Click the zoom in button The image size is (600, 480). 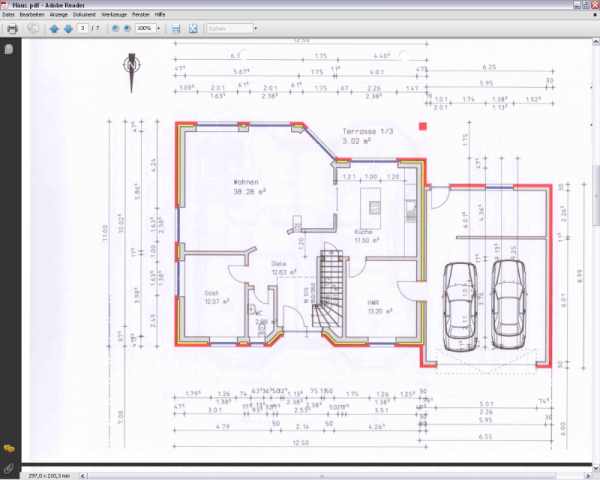127,29
